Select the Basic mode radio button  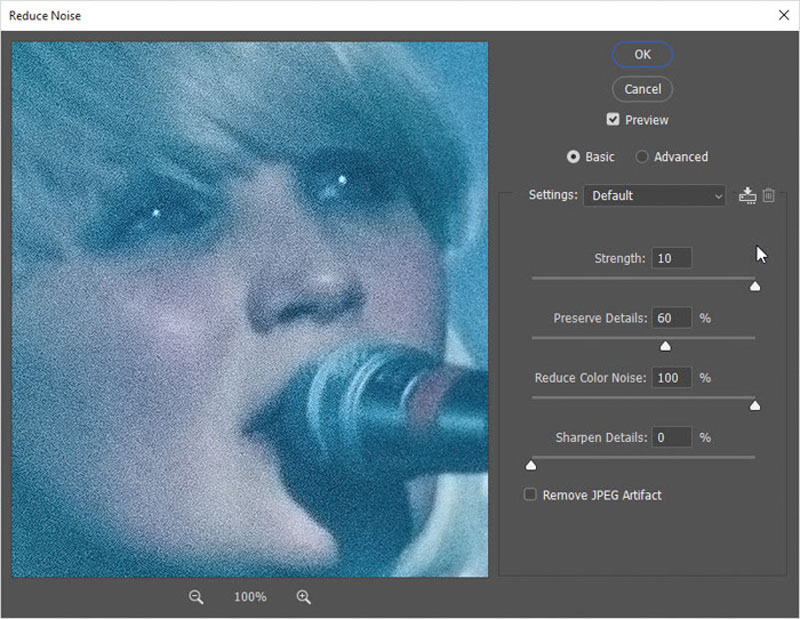pyautogui.click(x=573, y=157)
